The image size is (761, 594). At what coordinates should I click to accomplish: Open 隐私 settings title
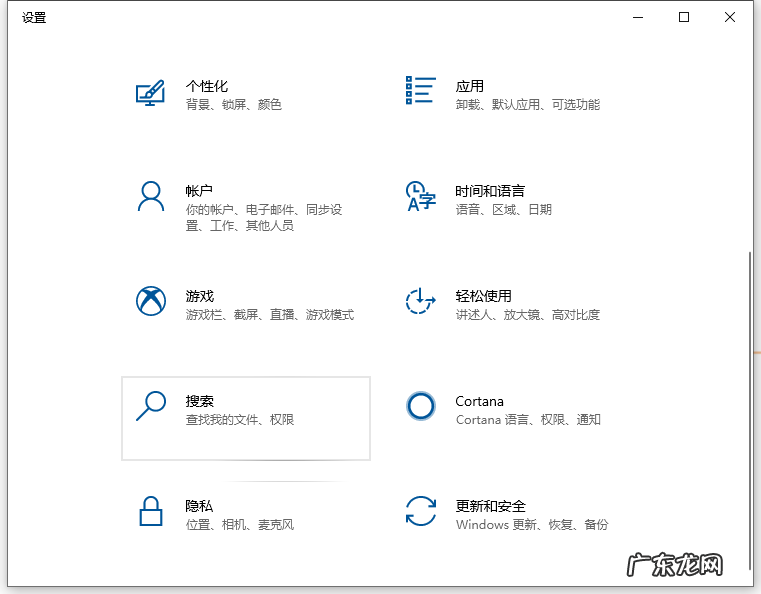pyautogui.click(x=199, y=506)
